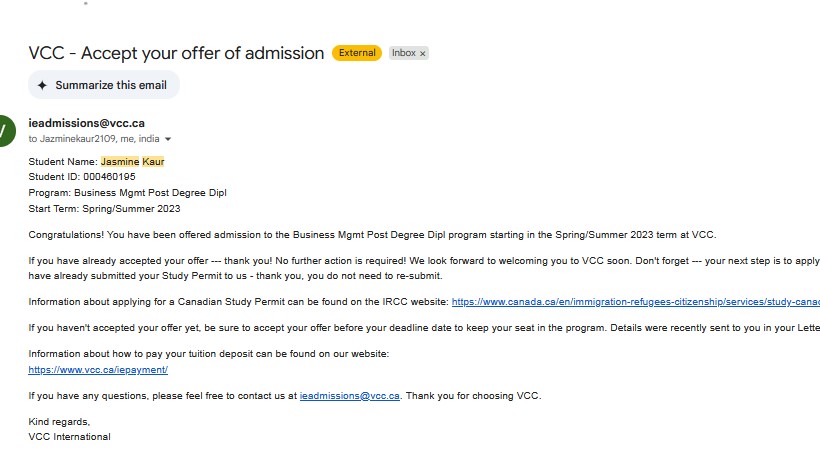820x473 pixels.
Task: Expand recipient details with the small arrow
Action: (x=168, y=139)
